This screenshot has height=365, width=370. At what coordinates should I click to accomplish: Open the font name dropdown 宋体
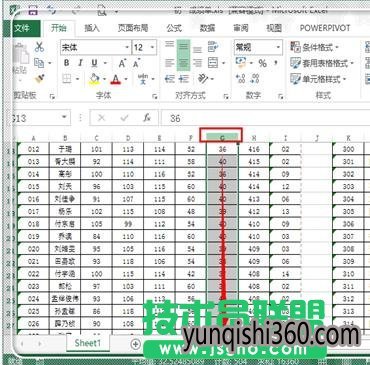pos(95,48)
